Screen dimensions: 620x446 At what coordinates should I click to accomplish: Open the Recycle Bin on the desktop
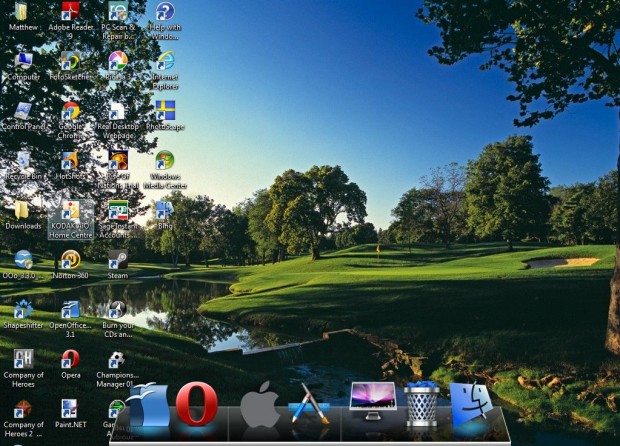click(x=22, y=160)
